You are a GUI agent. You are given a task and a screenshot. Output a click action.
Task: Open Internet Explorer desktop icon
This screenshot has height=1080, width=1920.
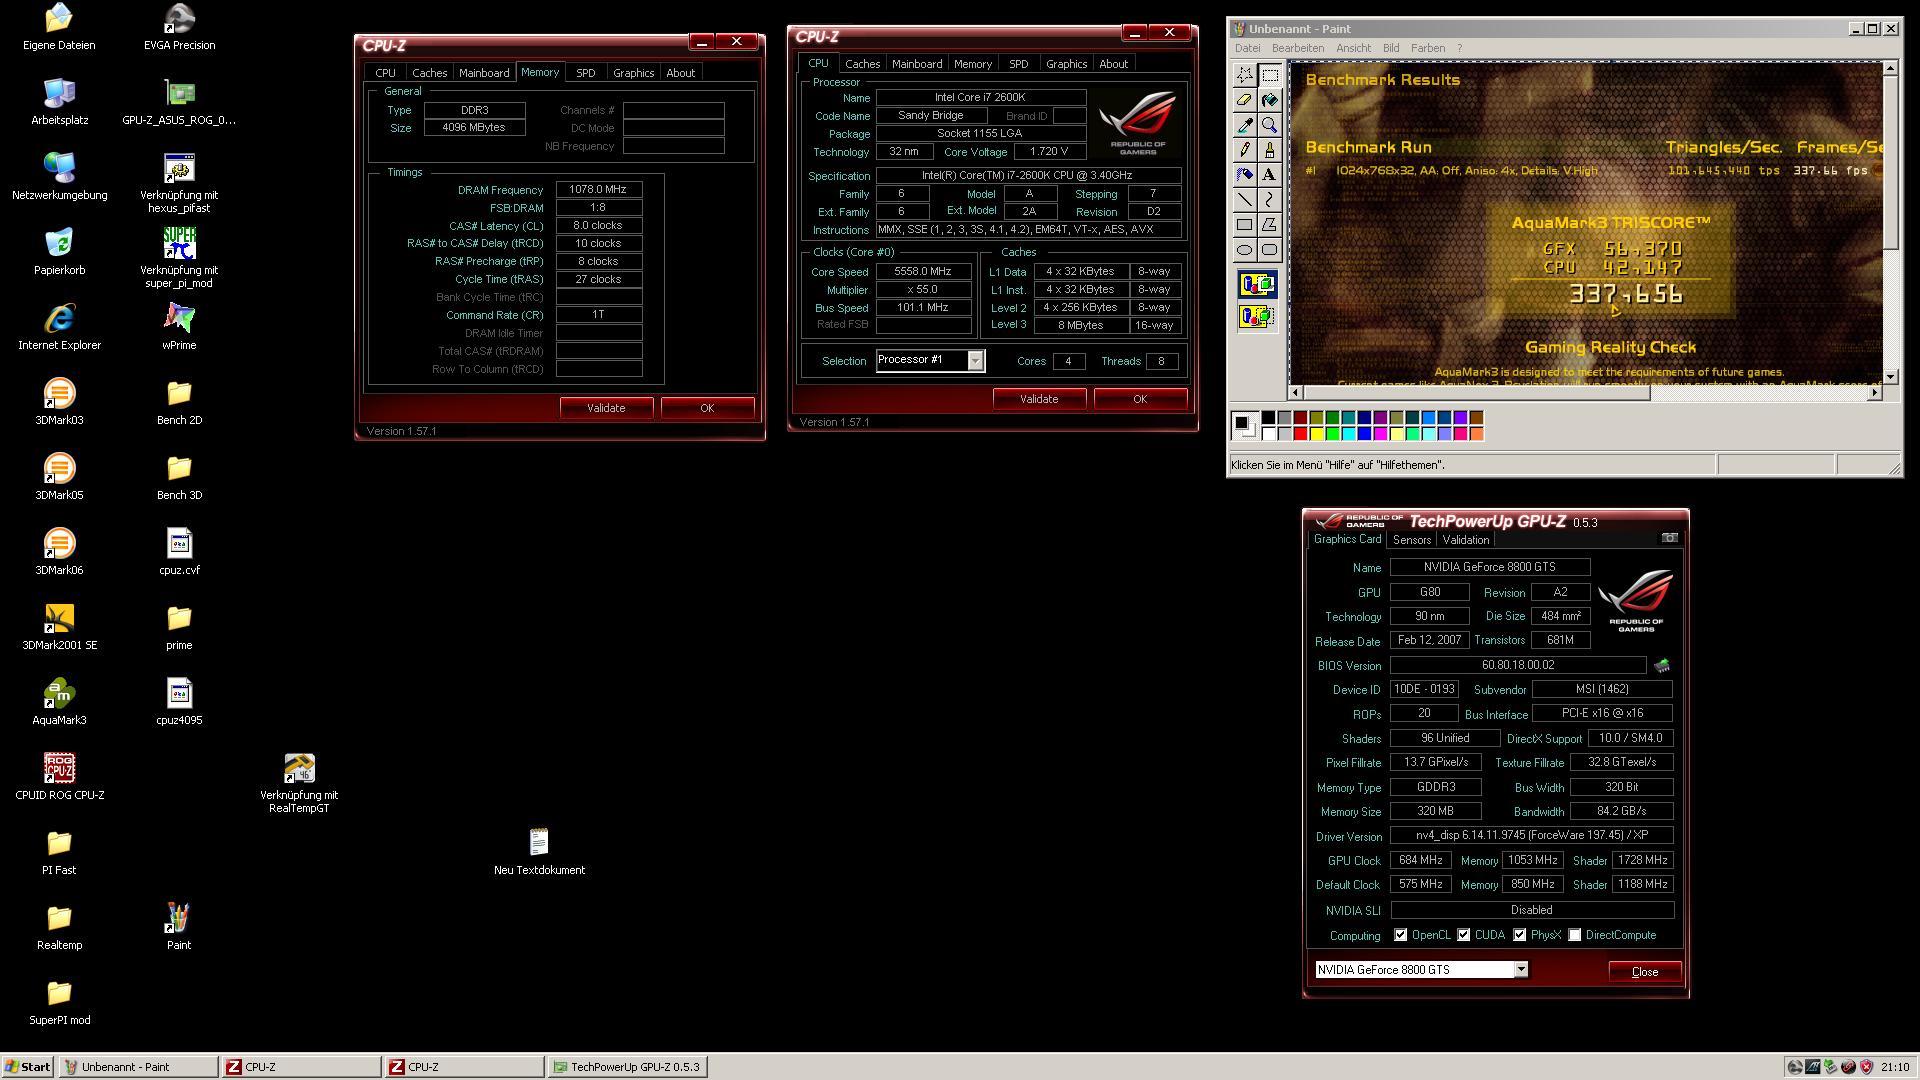[x=59, y=326]
